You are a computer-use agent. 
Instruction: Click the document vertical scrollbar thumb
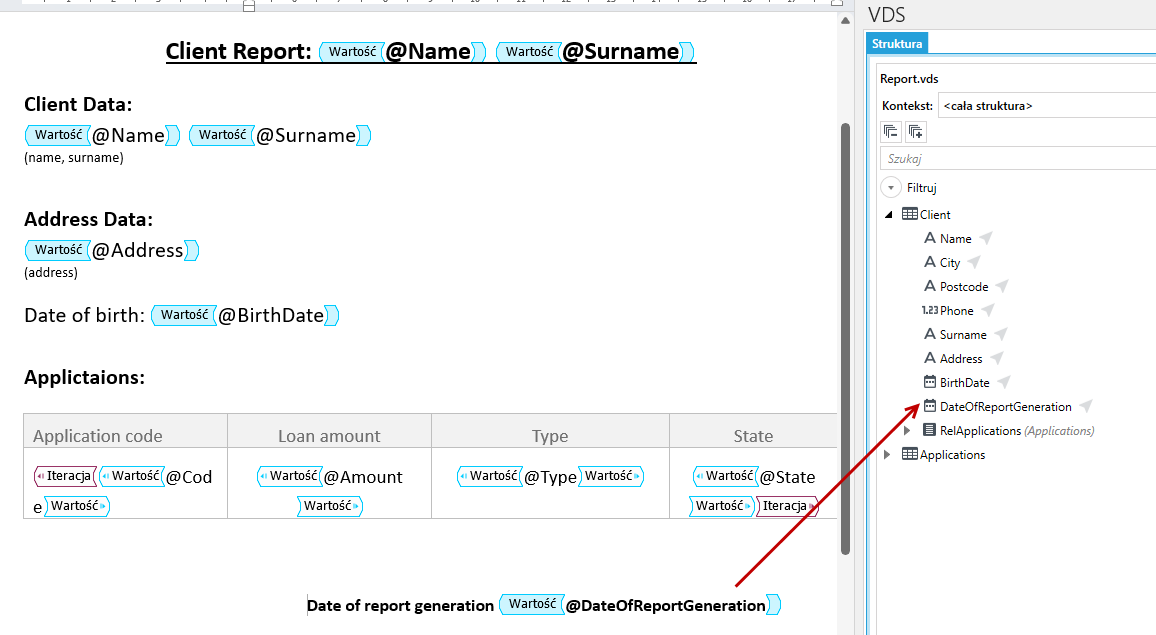[x=846, y=339]
